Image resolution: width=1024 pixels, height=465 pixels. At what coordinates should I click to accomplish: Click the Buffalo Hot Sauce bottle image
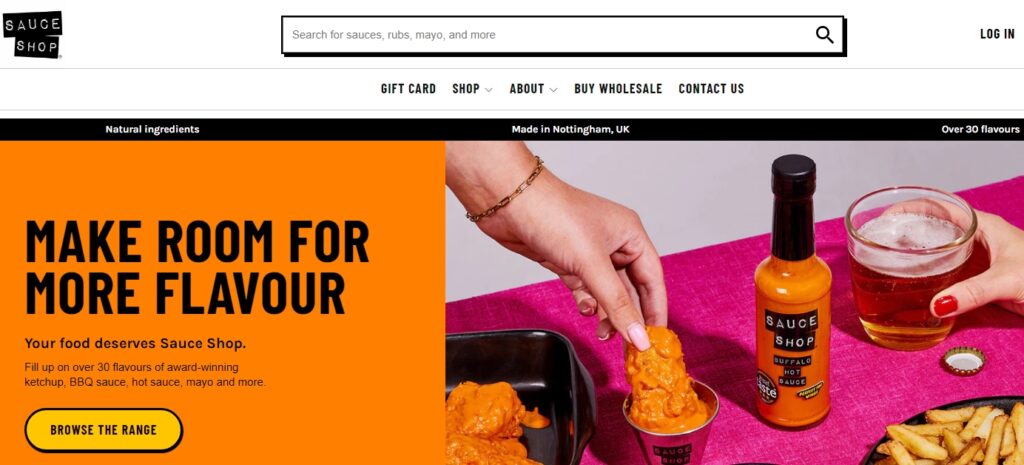[793, 294]
